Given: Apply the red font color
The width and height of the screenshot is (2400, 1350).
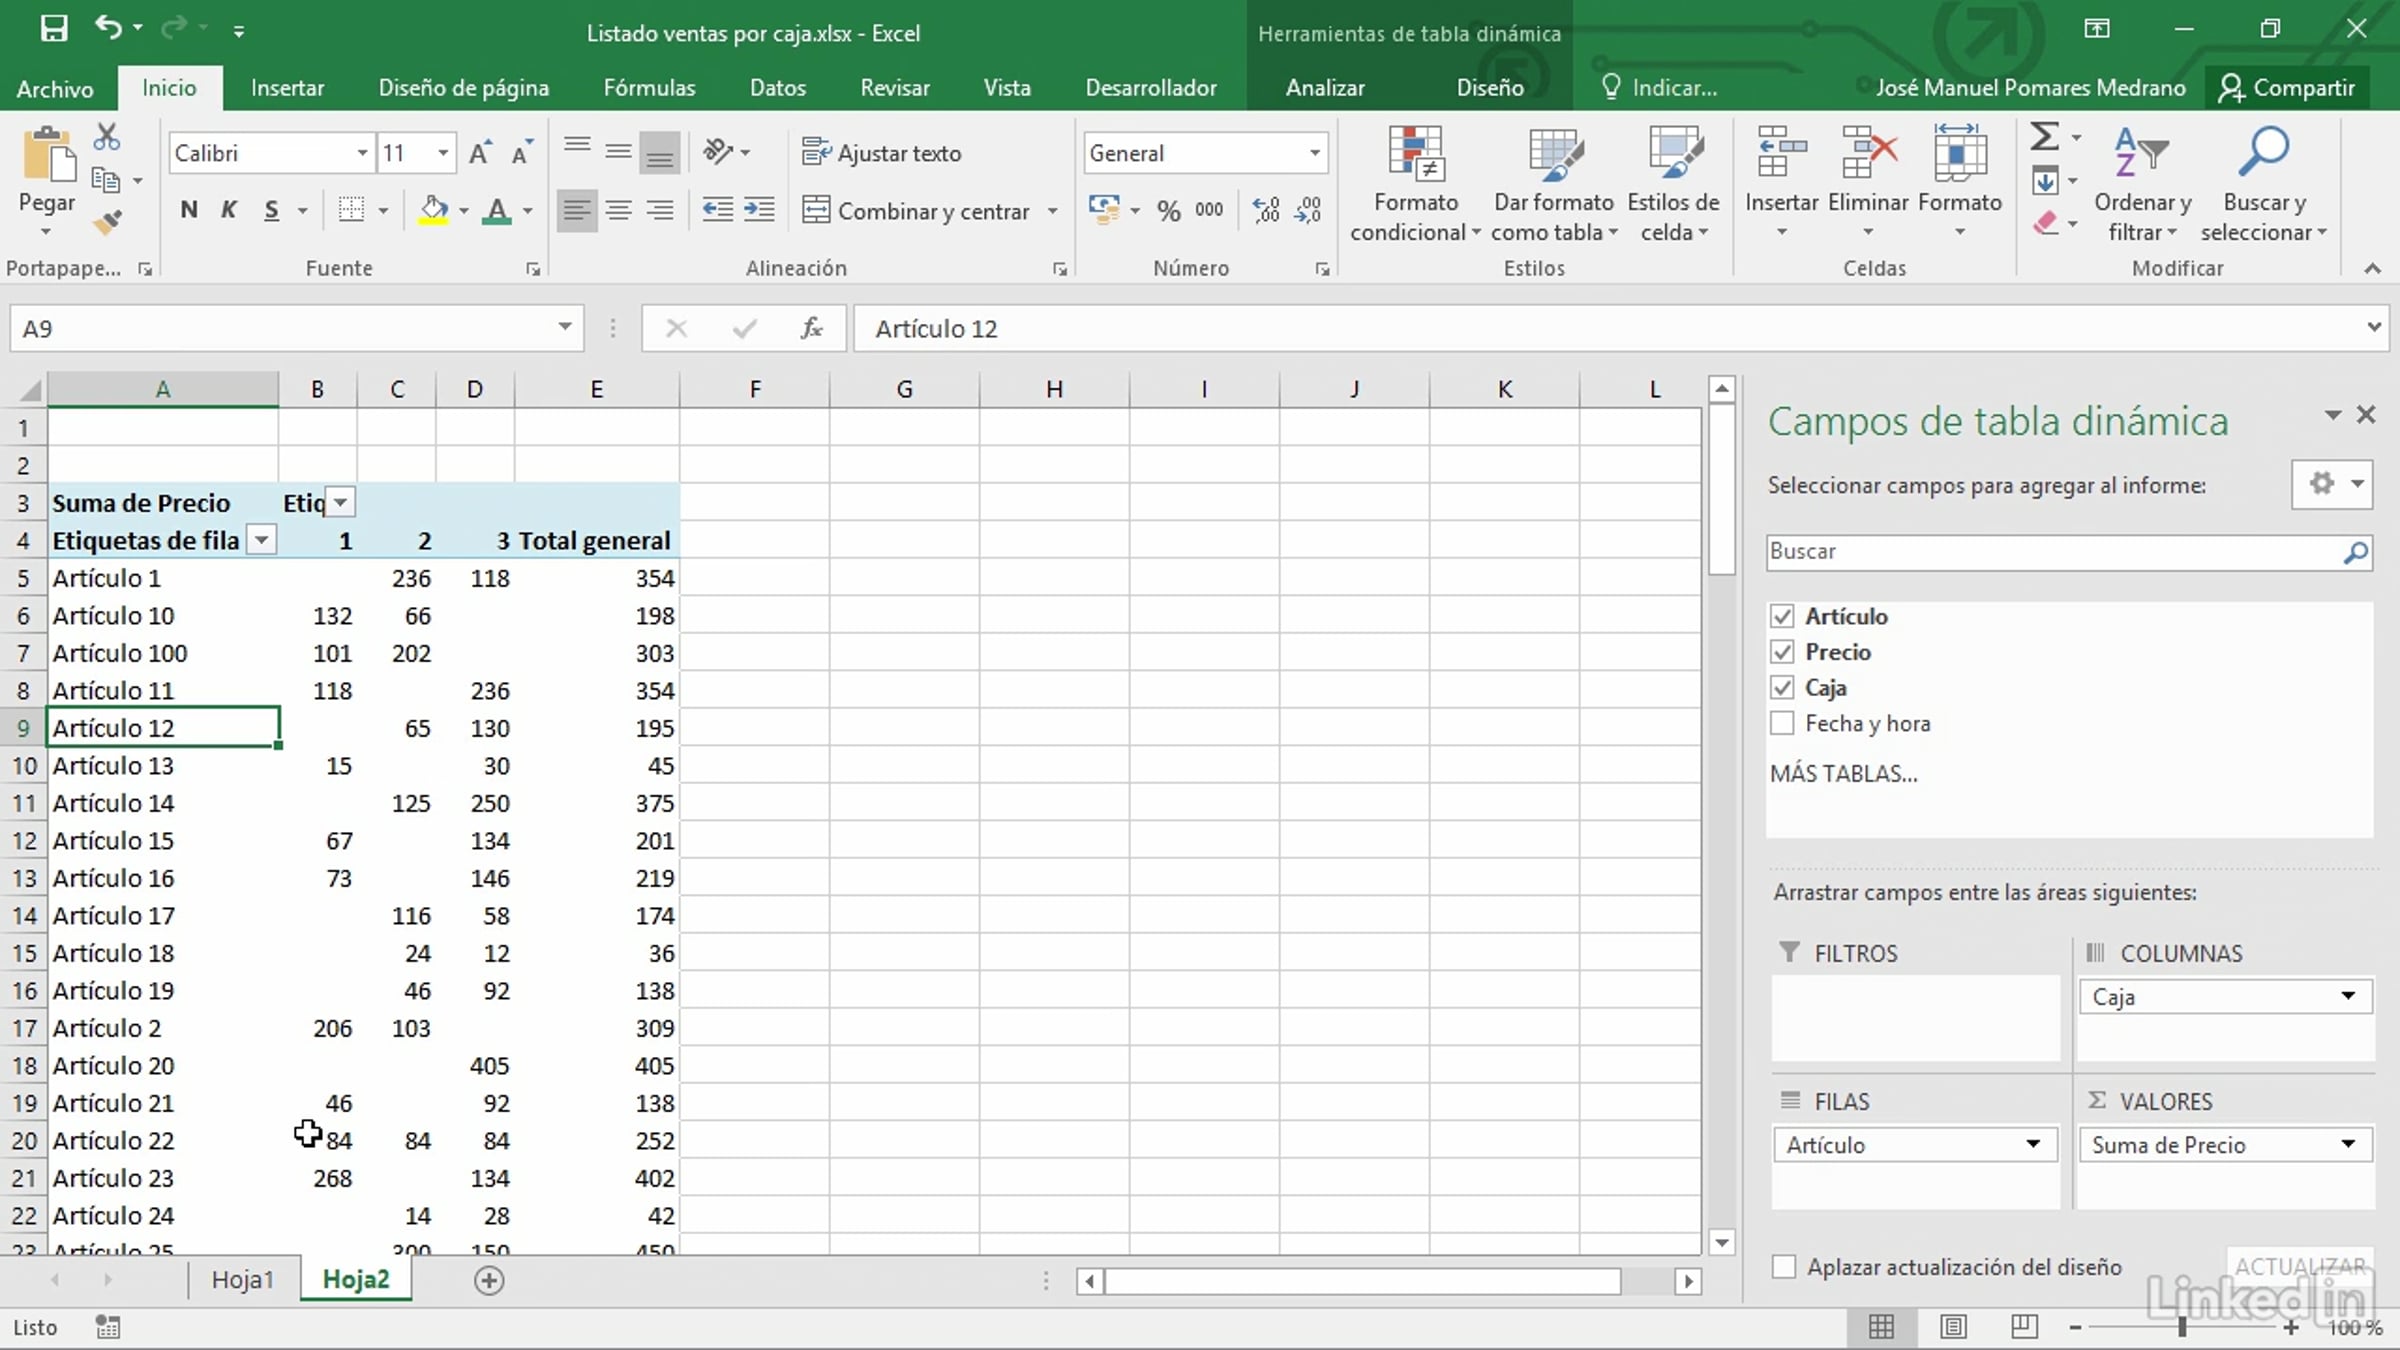Looking at the screenshot, I should click(496, 210).
